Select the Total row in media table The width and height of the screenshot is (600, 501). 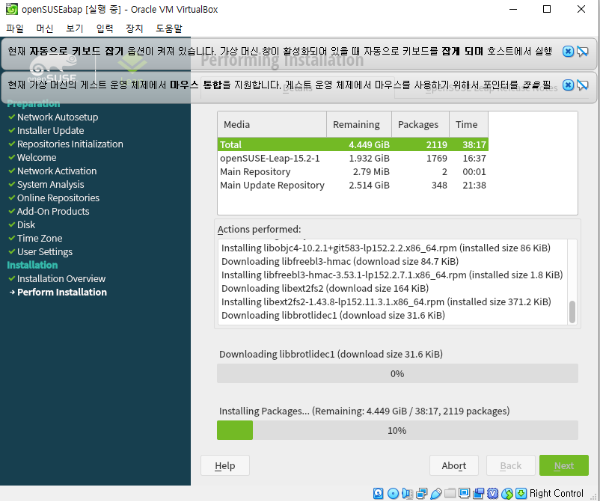pos(353,144)
